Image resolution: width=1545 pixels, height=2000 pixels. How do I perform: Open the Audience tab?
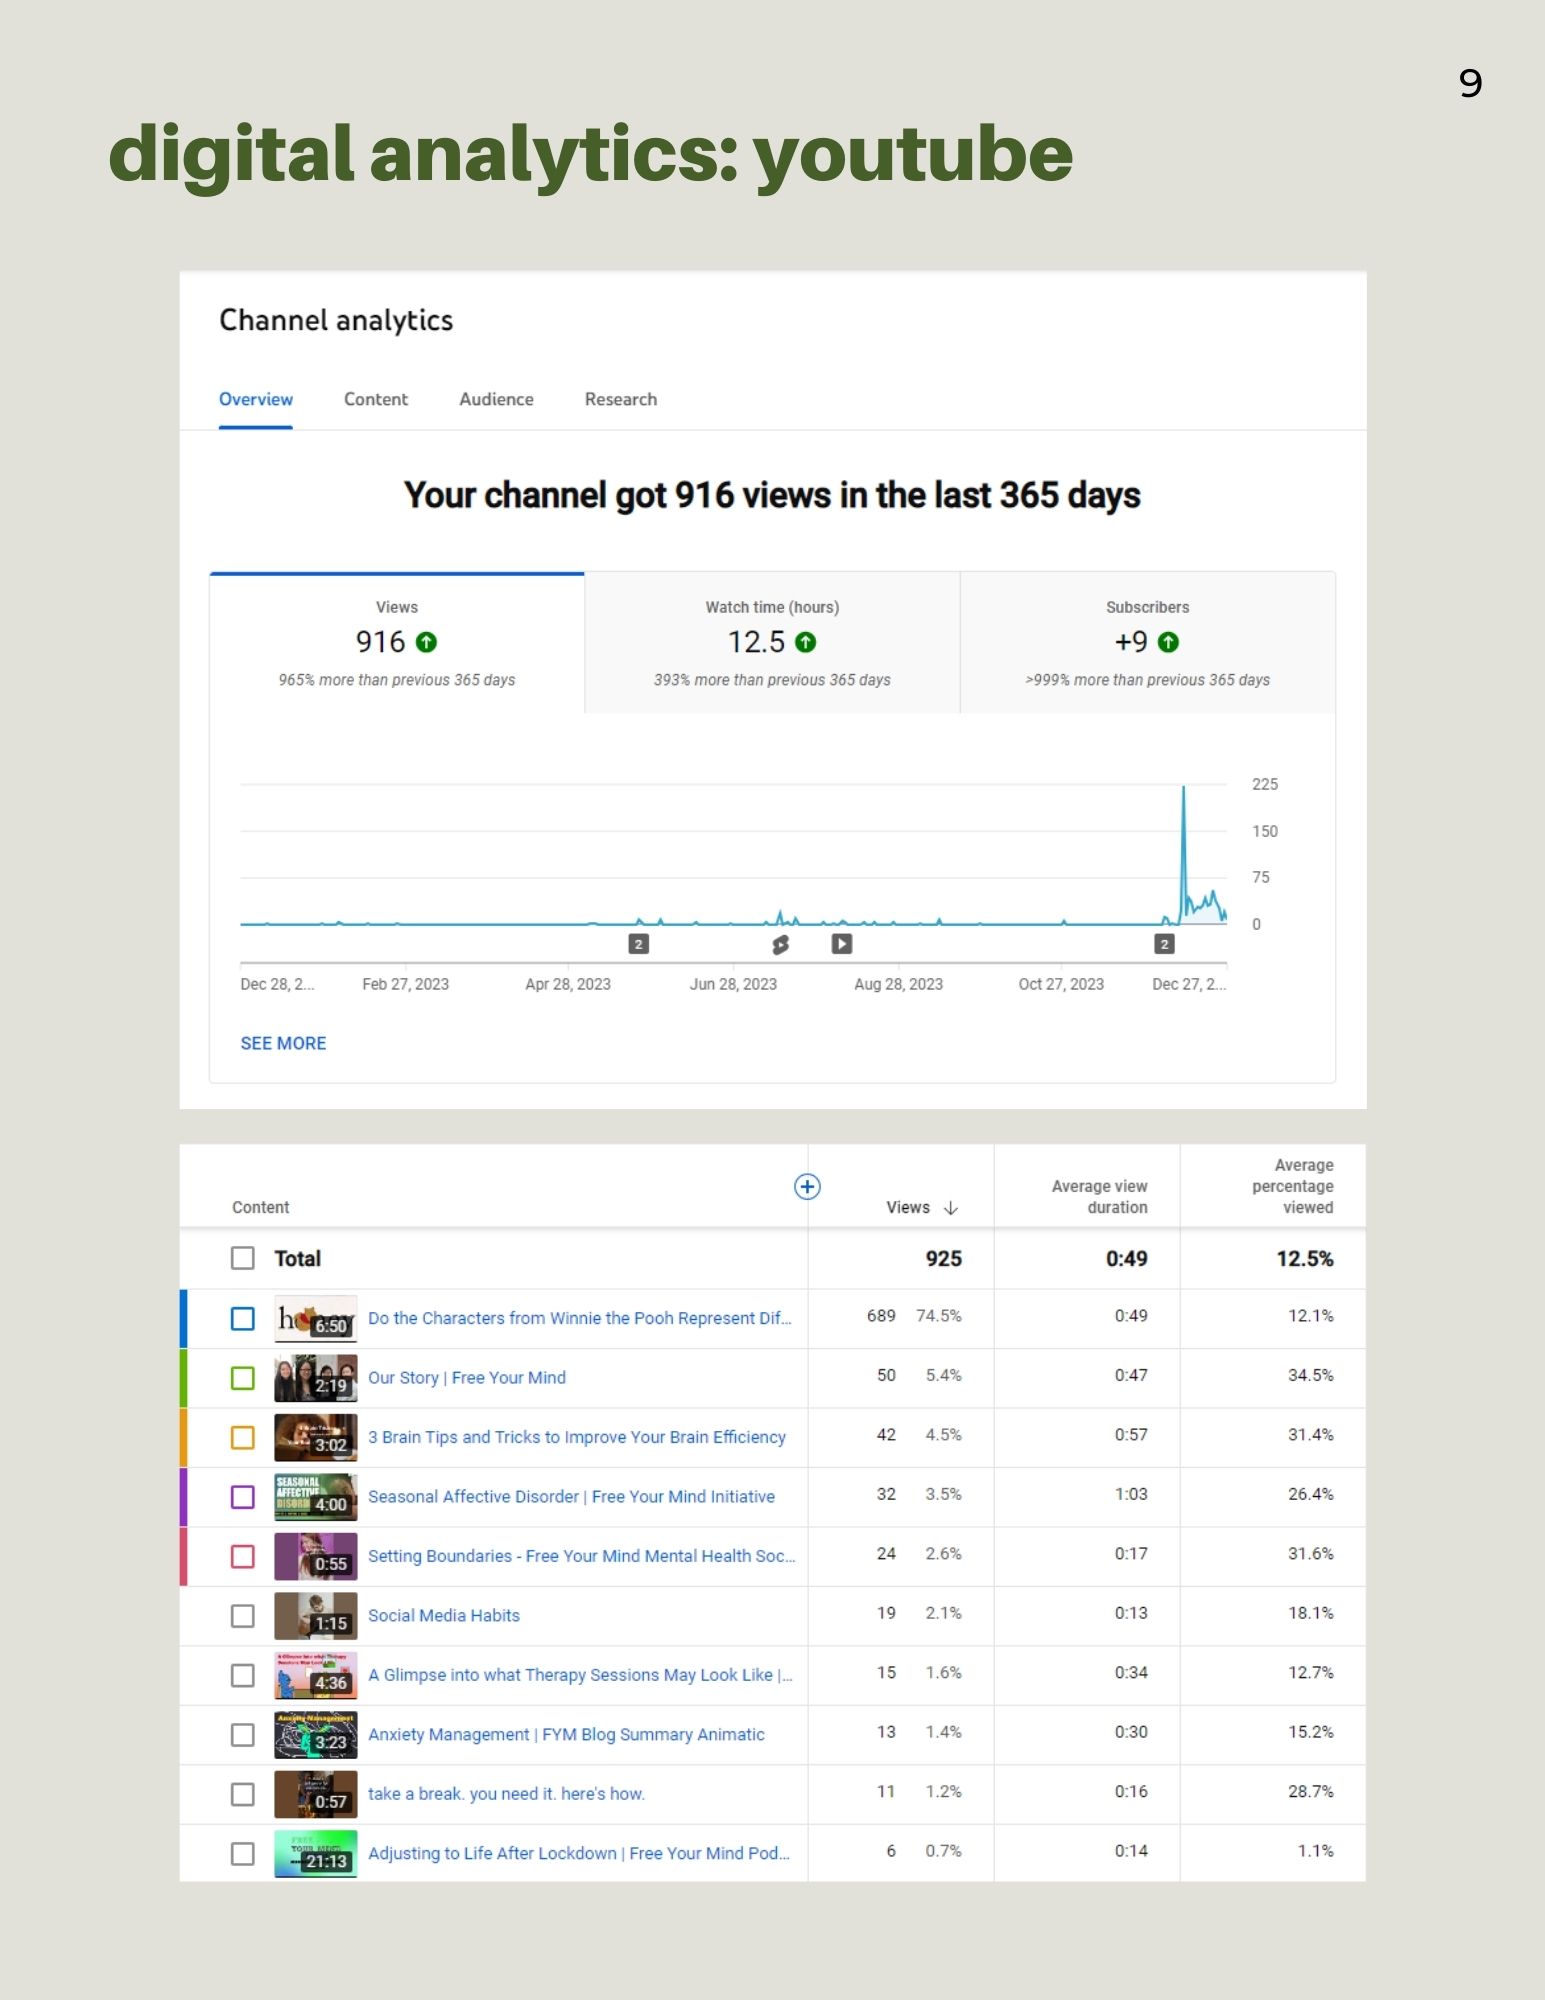click(x=496, y=399)
